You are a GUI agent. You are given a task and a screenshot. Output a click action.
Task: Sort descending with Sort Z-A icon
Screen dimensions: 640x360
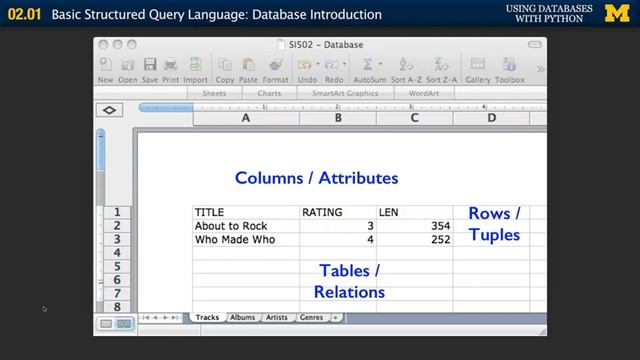coord(441,64)
